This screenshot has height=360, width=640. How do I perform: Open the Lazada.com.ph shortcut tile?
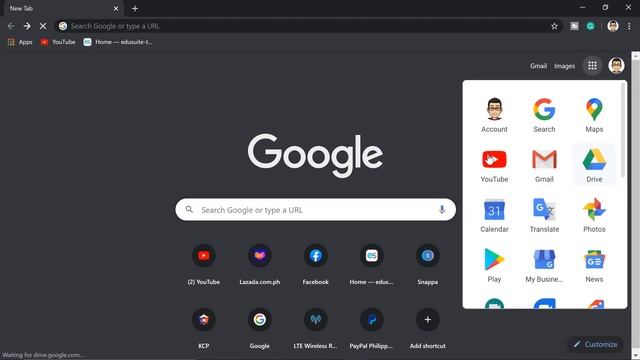pyautogui.click(x=260, y=264)
